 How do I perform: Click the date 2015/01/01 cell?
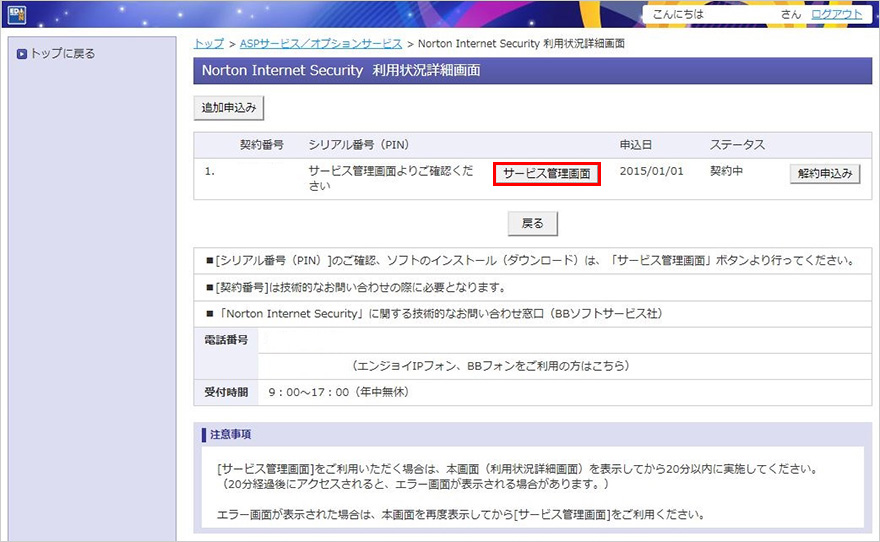pos(652,171)
